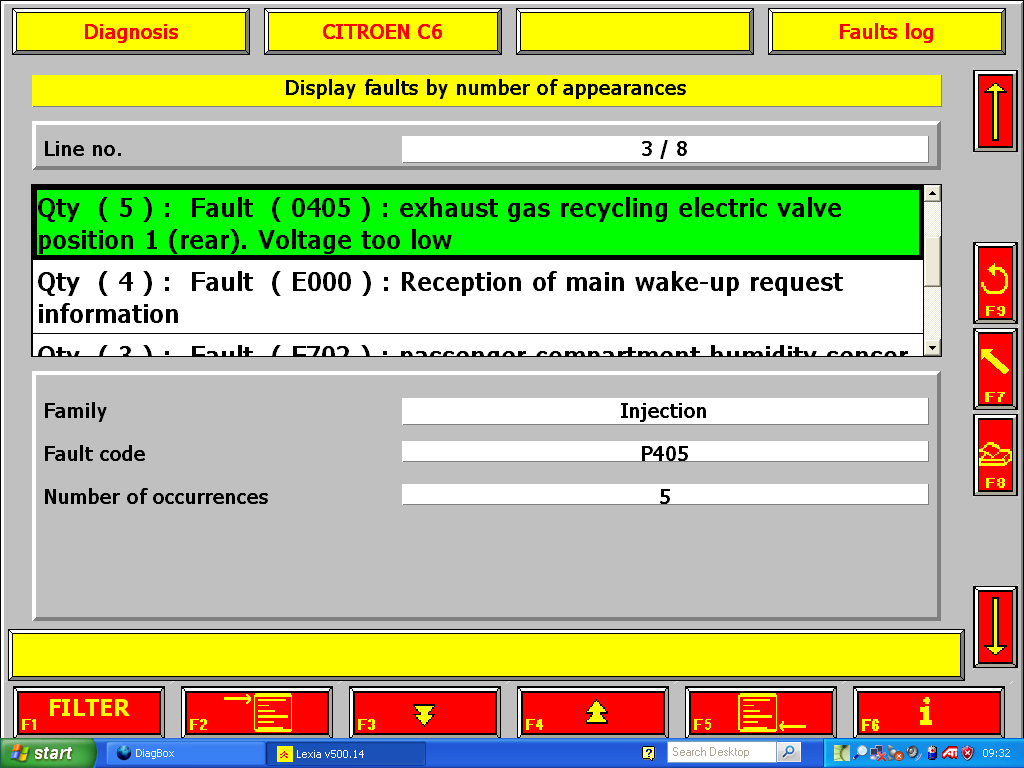This screenshot has width=1024, height=768.
Task: Select the Fault 0405 exhaust gas valve row
Action: (478, 223)
